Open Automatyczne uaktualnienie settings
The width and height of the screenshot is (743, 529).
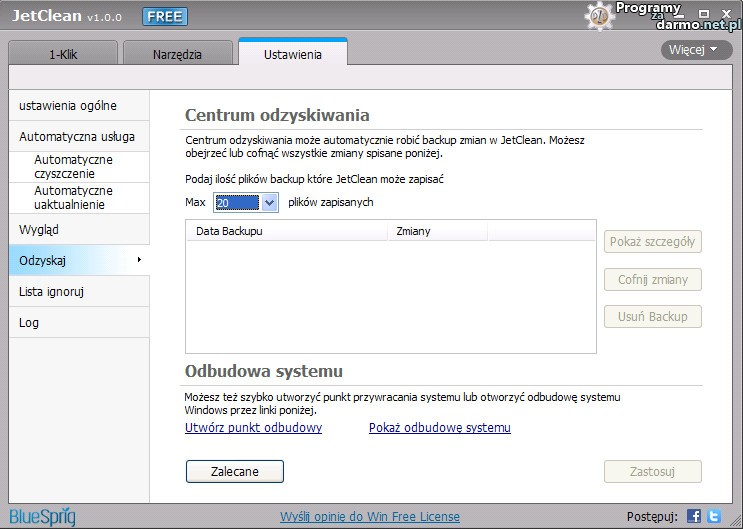tap(74, 198)
